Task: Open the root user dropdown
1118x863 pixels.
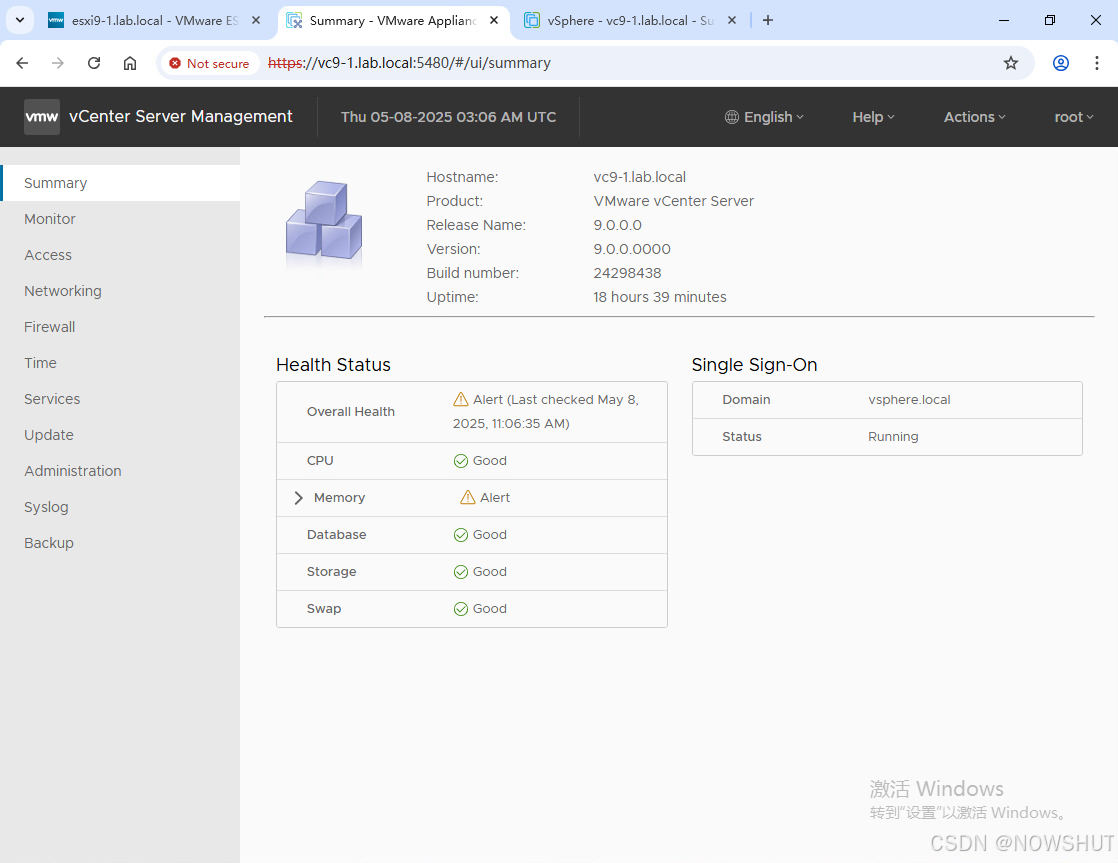Action: pos(1073,117)
